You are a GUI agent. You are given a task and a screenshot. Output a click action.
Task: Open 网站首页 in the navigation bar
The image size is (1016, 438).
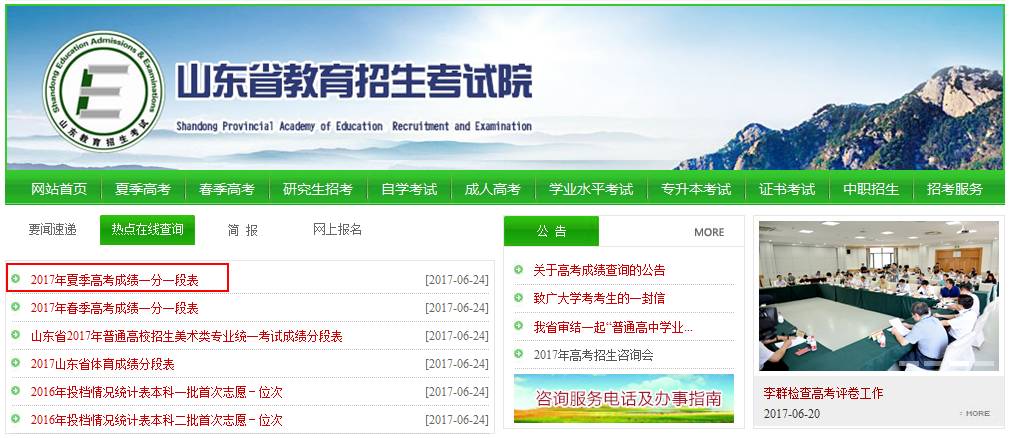click(59, 189)
